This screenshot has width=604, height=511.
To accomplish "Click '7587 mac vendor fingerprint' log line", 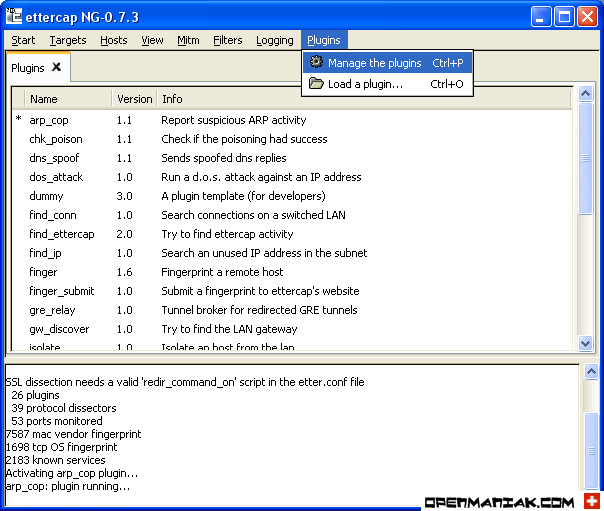I will pos(73,434).
